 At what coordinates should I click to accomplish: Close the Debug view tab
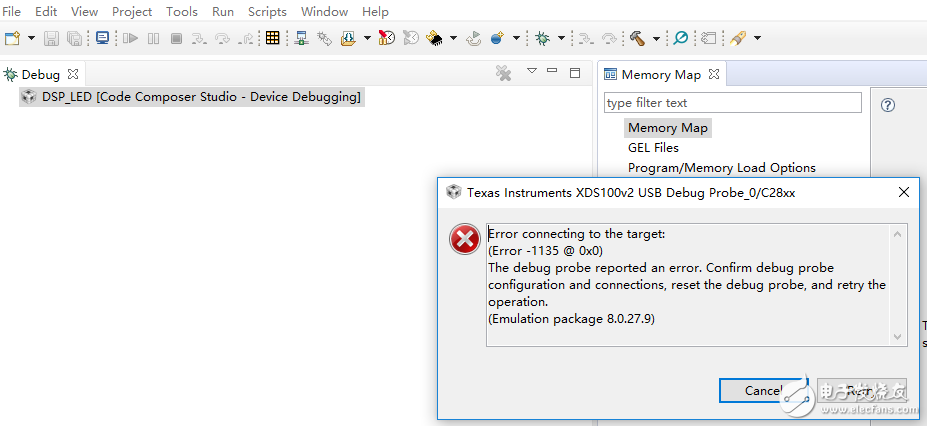pyautogui.click(x=73, y=74)
